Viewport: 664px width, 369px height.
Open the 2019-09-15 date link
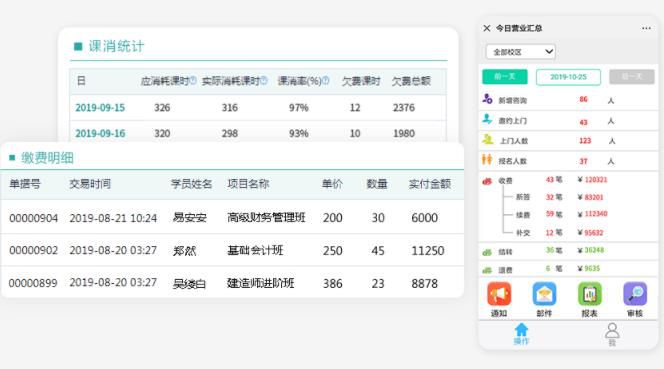click(x=100, y=108)
